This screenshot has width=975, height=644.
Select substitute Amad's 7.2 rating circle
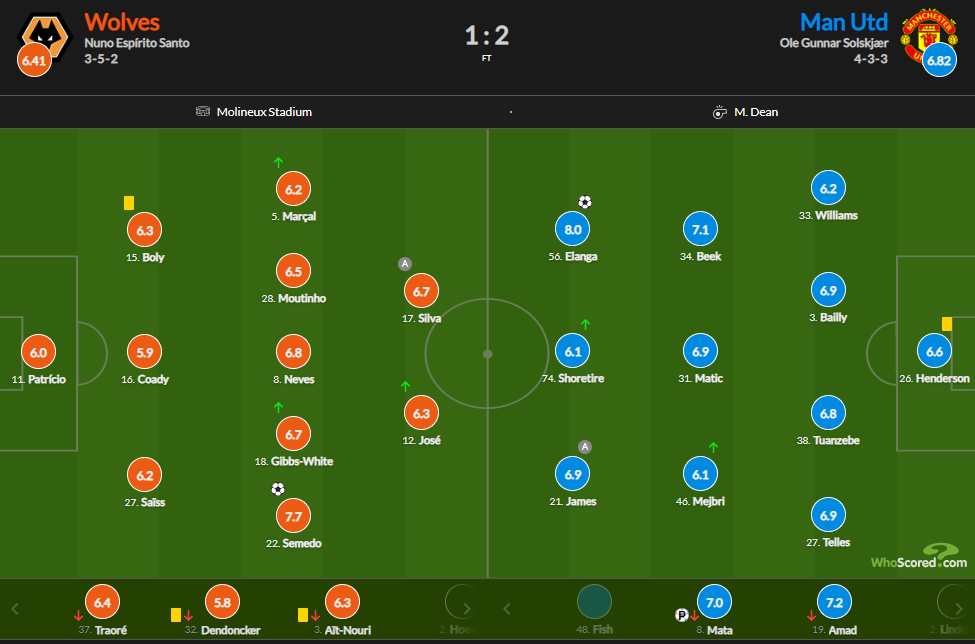(834, 602)
